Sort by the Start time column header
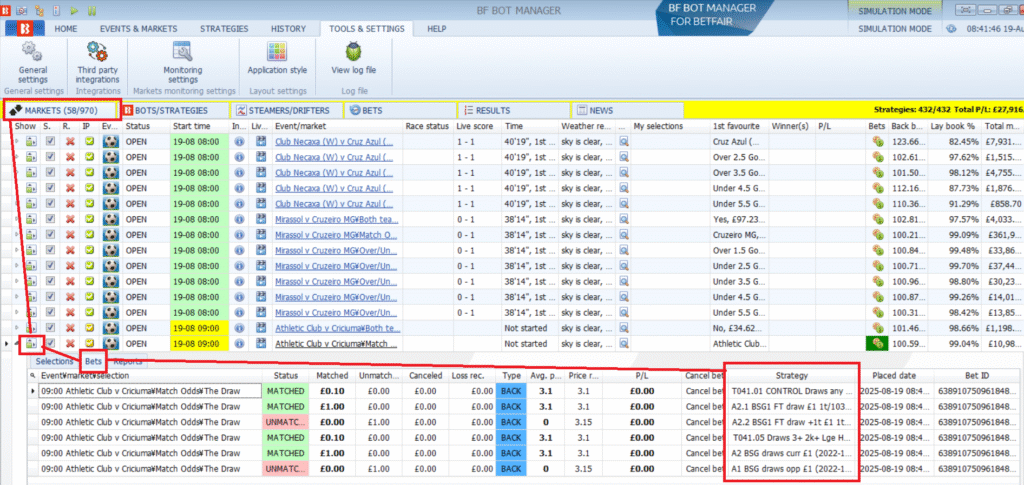Screen dimensions: 1024x485 [x=200, y=125]
